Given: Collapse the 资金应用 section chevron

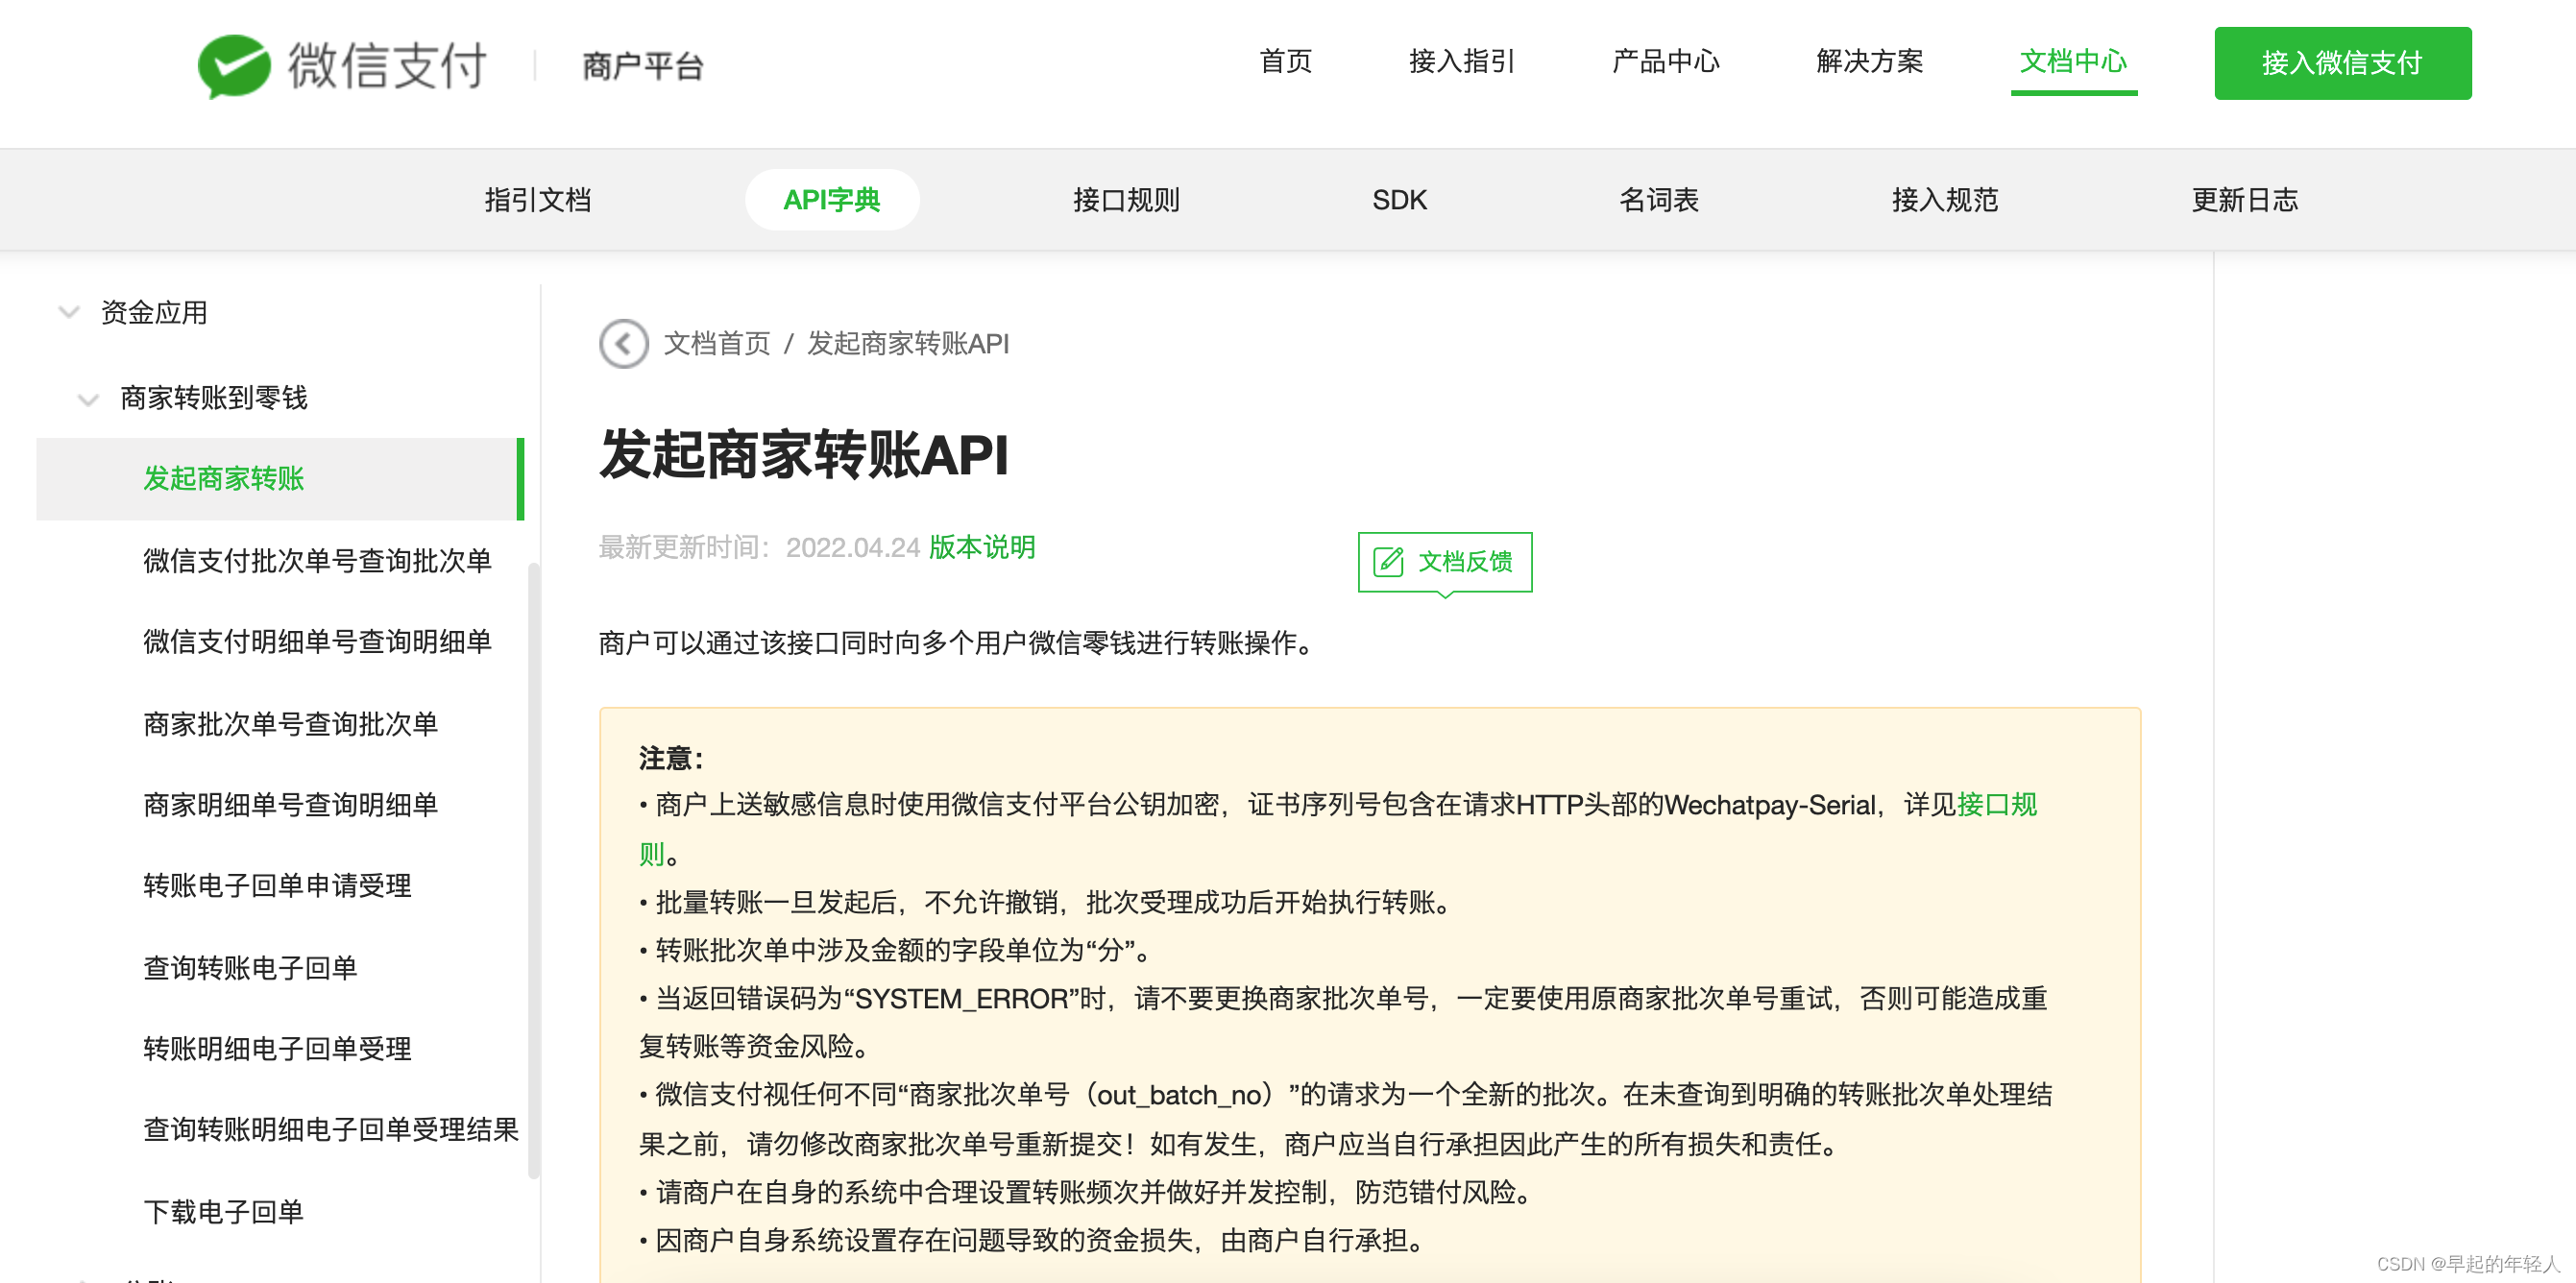Looking at the screenshot, I should pos(69,313).
